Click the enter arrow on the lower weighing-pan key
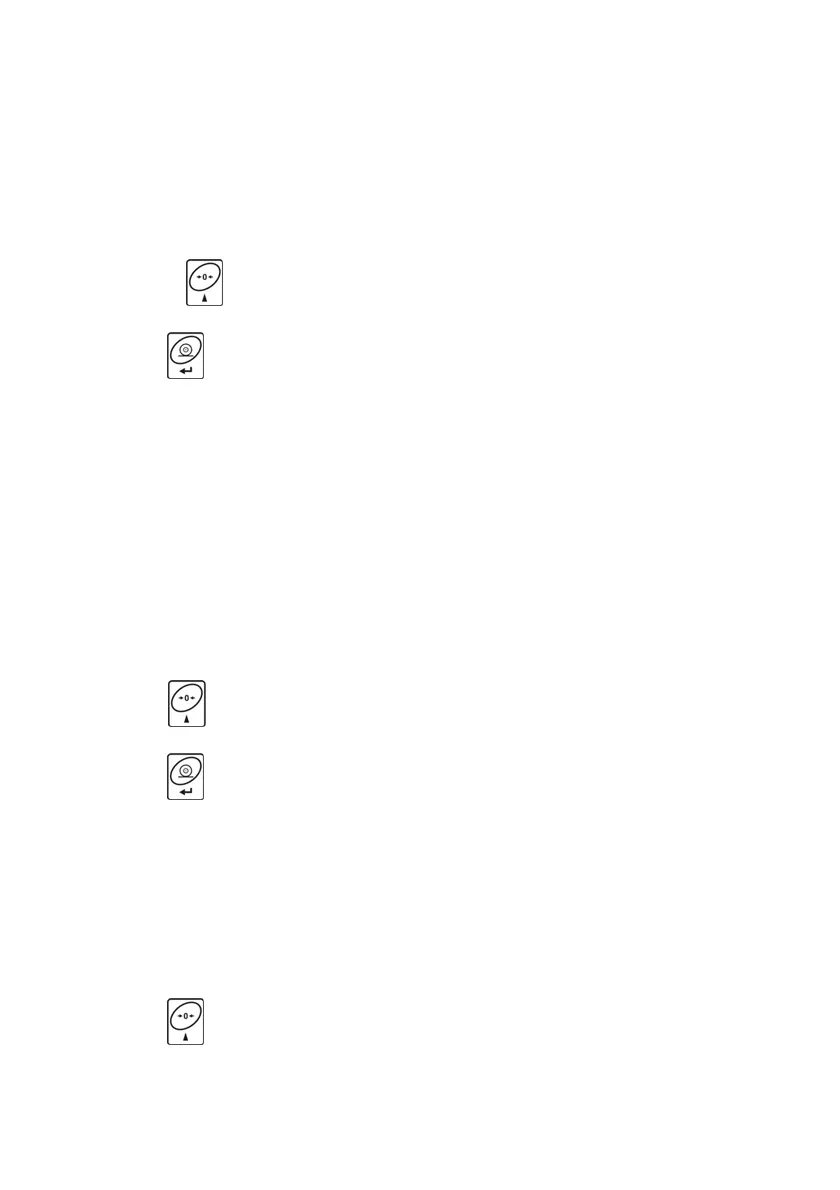This screenshot has height=1190, width=840. pos(186,792)
